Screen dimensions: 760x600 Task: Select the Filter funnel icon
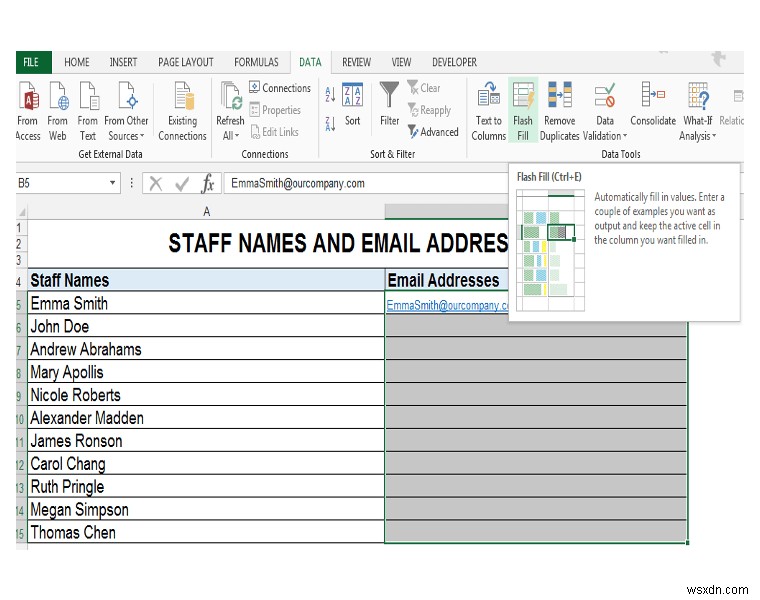(389, 97)
